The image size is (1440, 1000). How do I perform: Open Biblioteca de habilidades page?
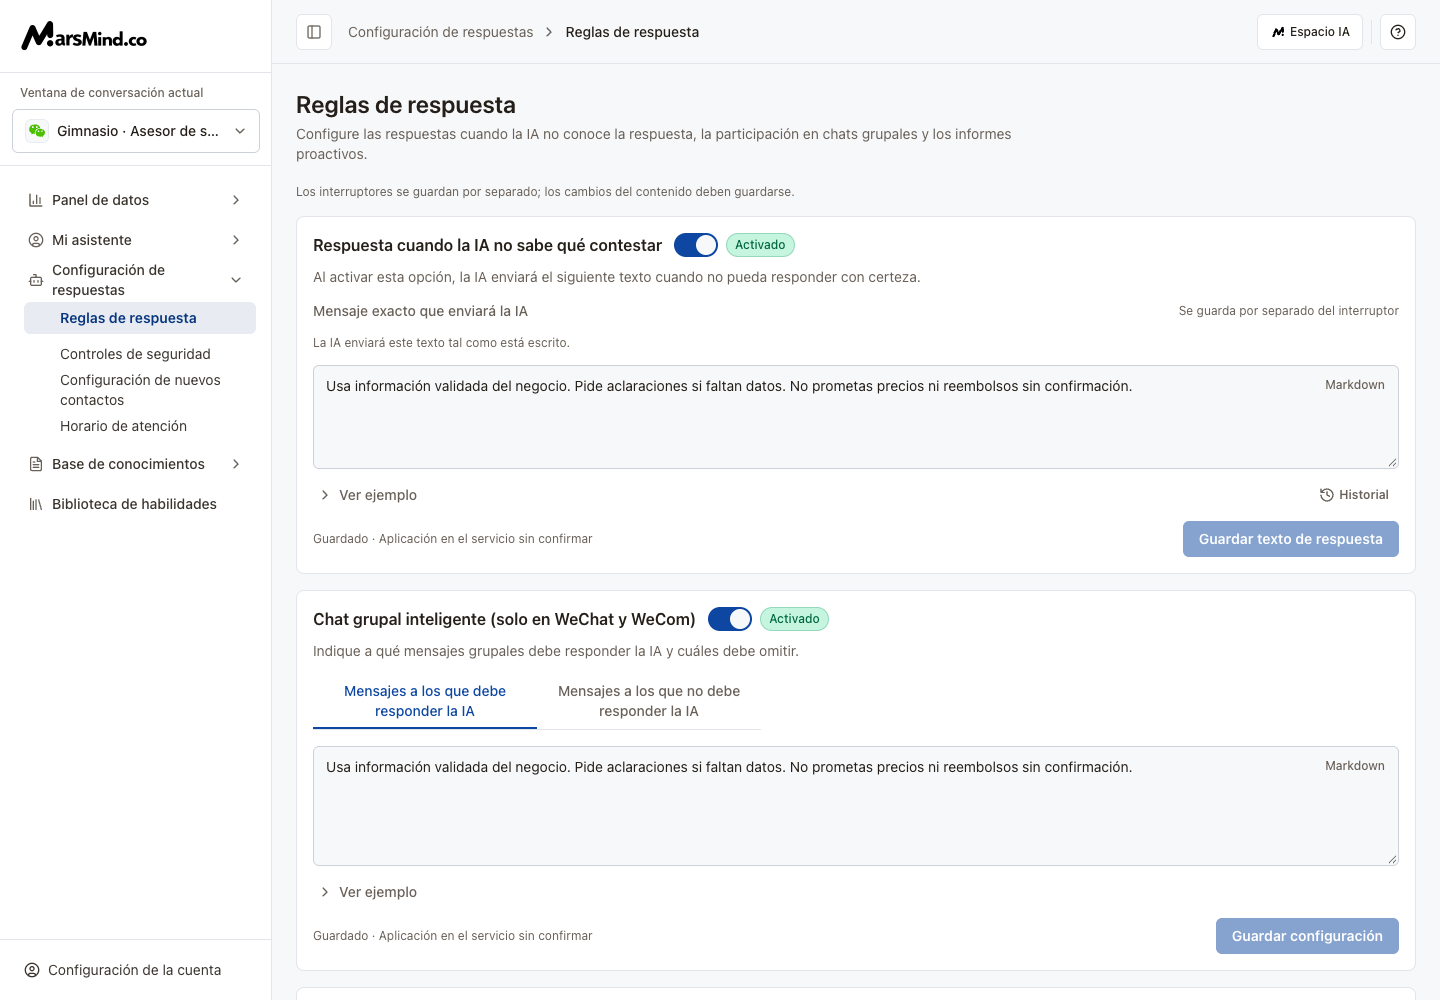pyautogui.click(x=134, y=504)
